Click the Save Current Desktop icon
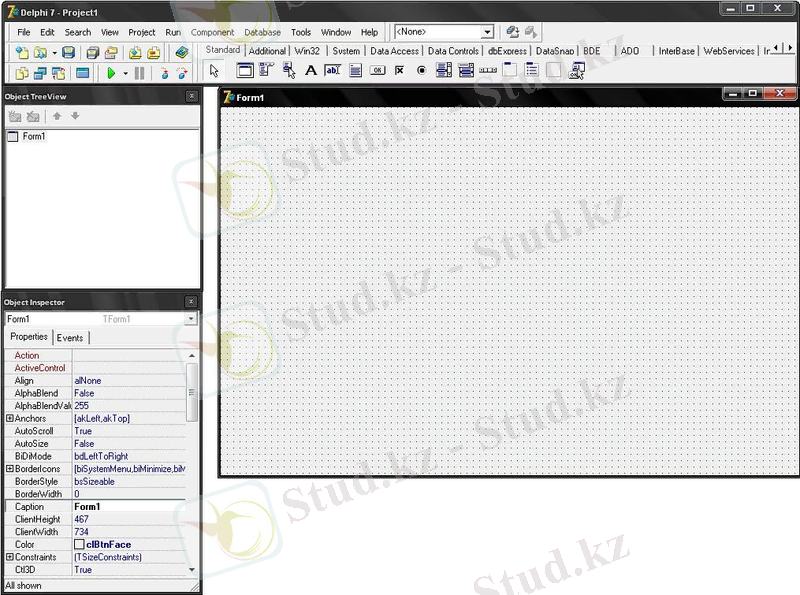This screenshot has height=595, width=800. 513,32
